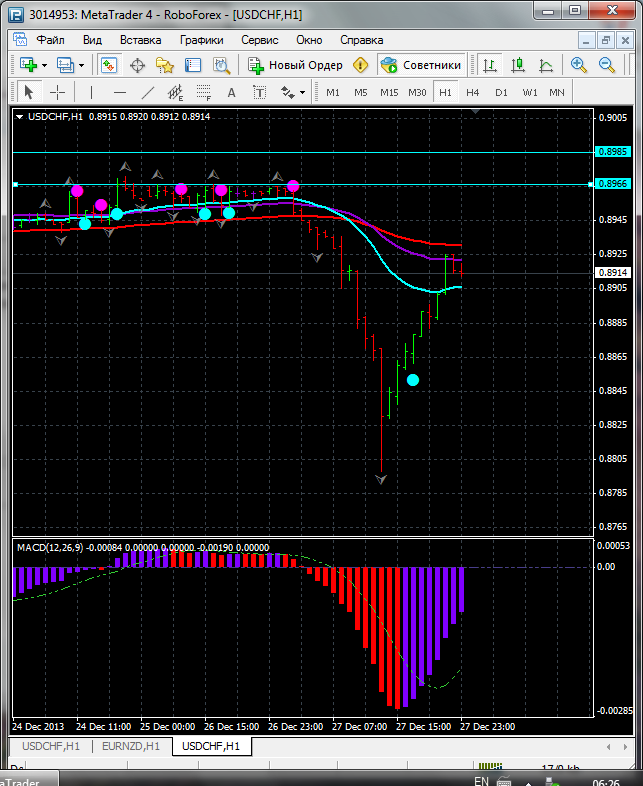Select the H4 timeframe
The width and height of the screenshot is (643, 786).
pos(473,92)
